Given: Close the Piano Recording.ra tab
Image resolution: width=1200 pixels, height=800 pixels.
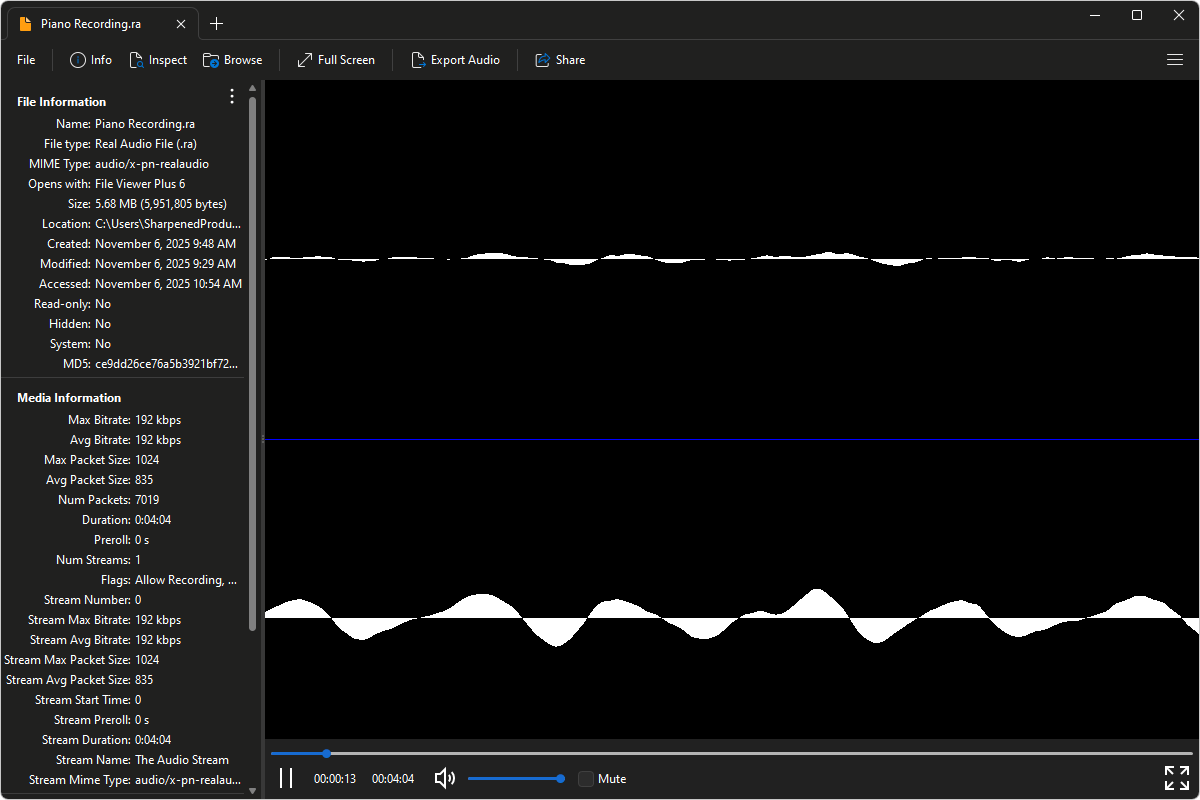Looking at the screenshot, I should (180, 24).
